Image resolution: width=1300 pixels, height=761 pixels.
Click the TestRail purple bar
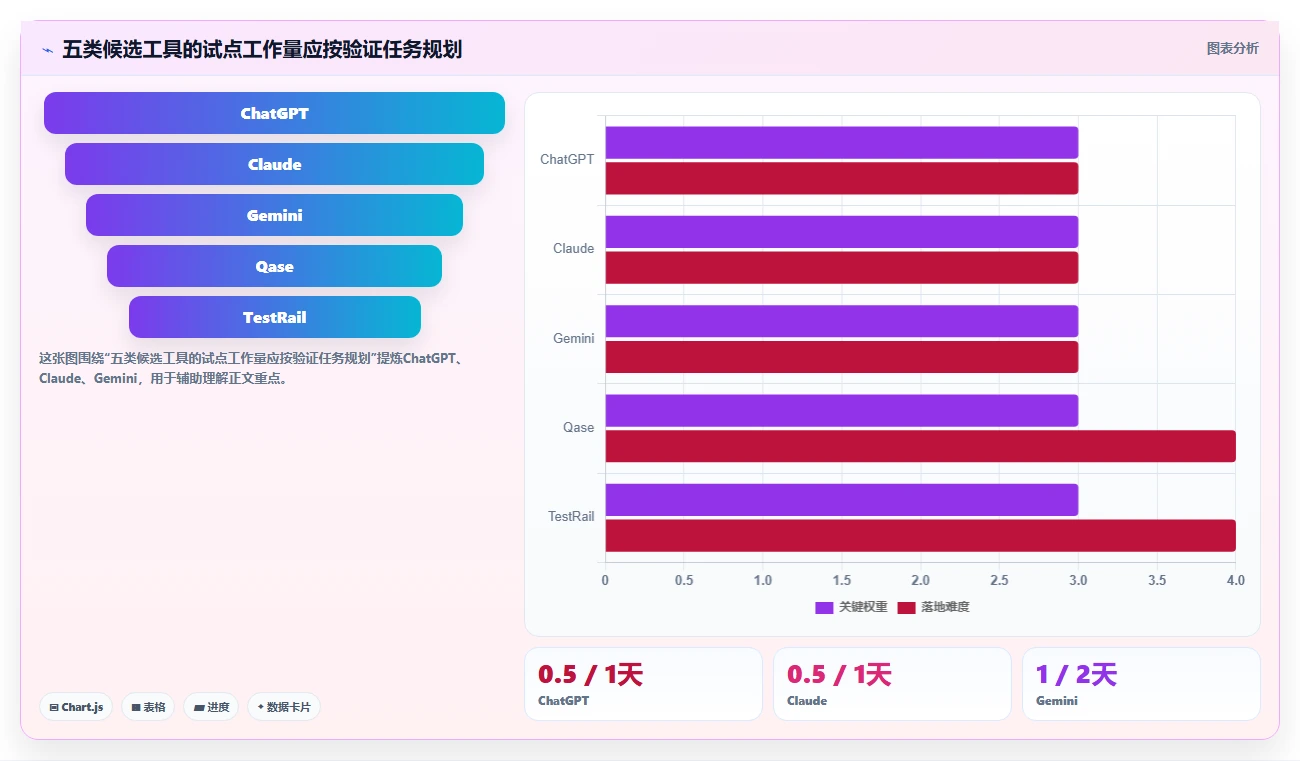click(841, 500)
